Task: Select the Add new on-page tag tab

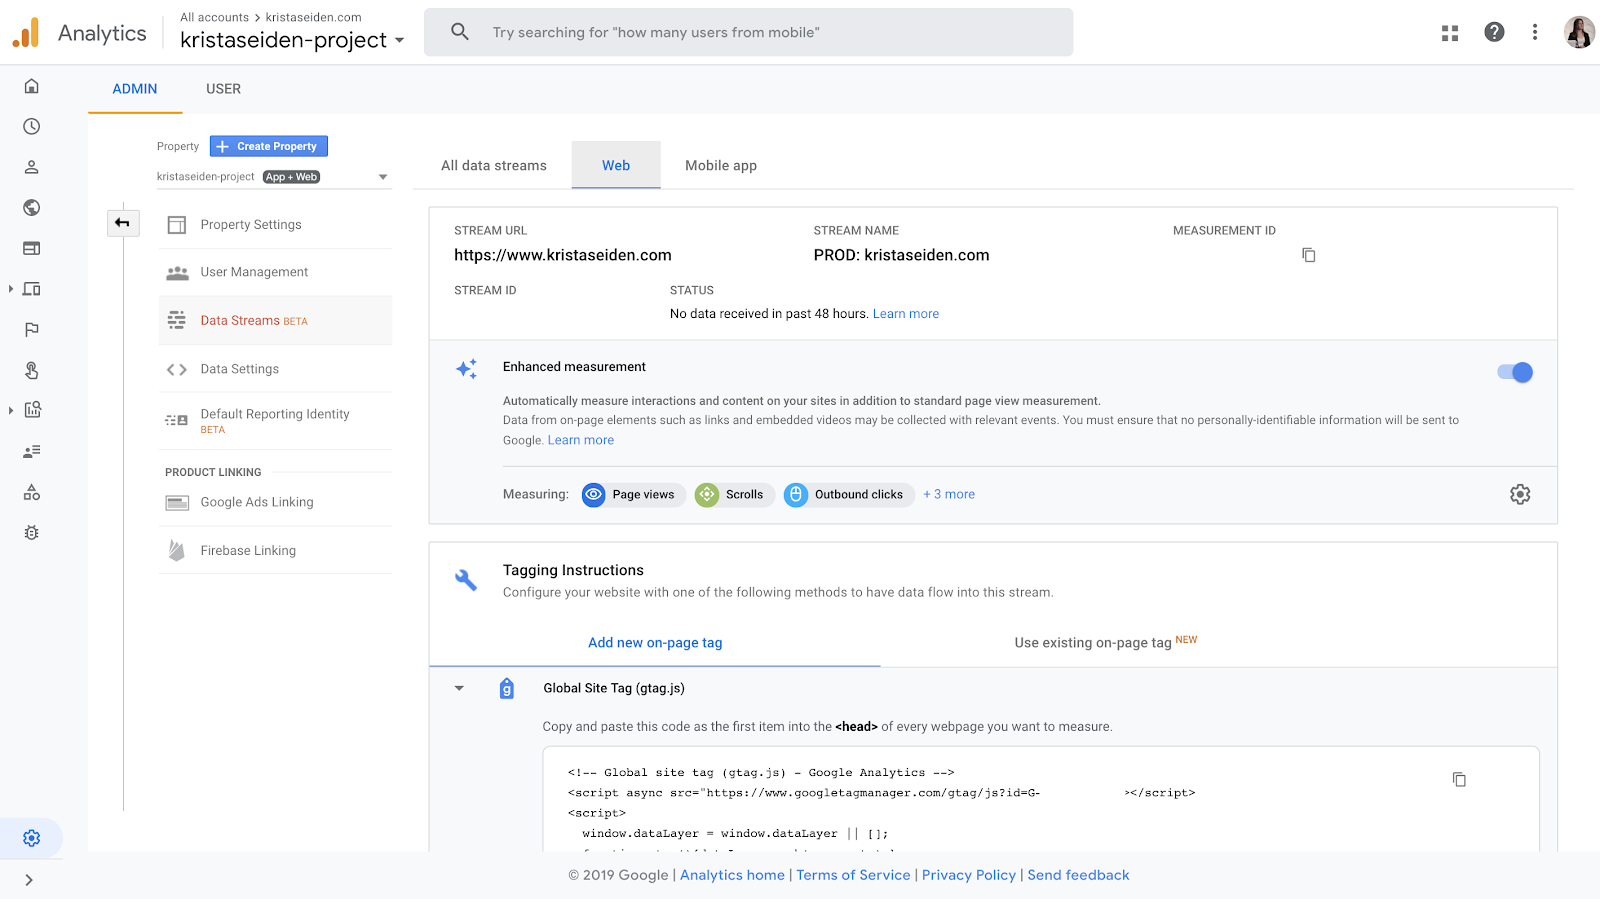Action: (x=655, y=643)
